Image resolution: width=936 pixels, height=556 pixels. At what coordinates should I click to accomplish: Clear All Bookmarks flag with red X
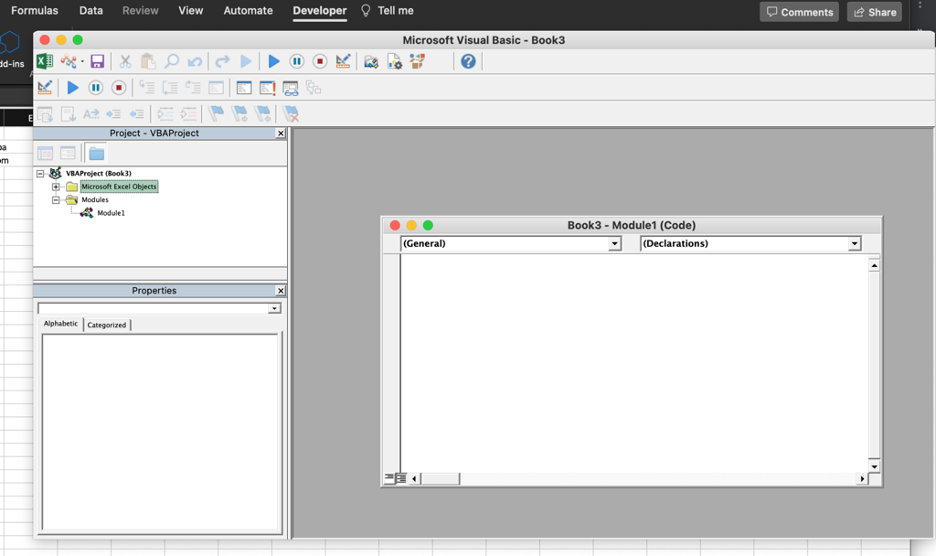coord(291,113)
